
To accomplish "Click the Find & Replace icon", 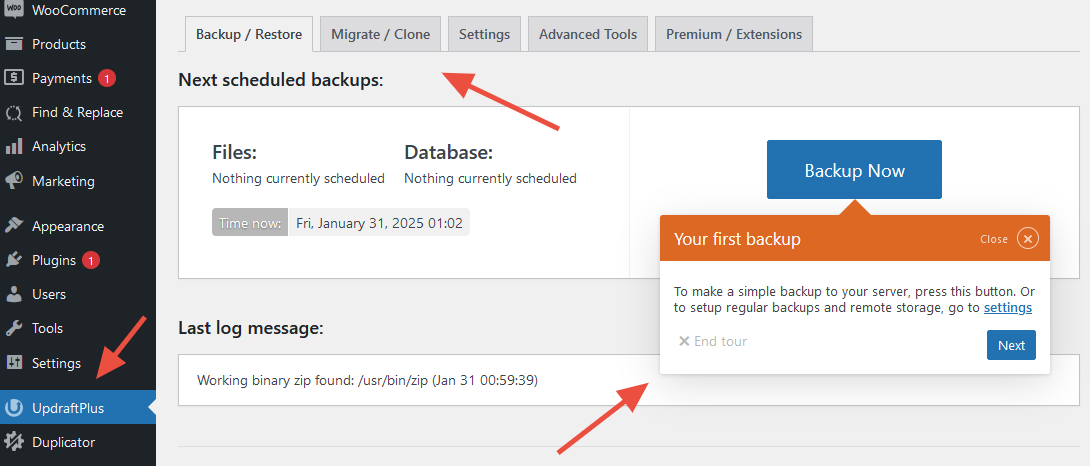I will pyautogui.click(x=14, y=113).
